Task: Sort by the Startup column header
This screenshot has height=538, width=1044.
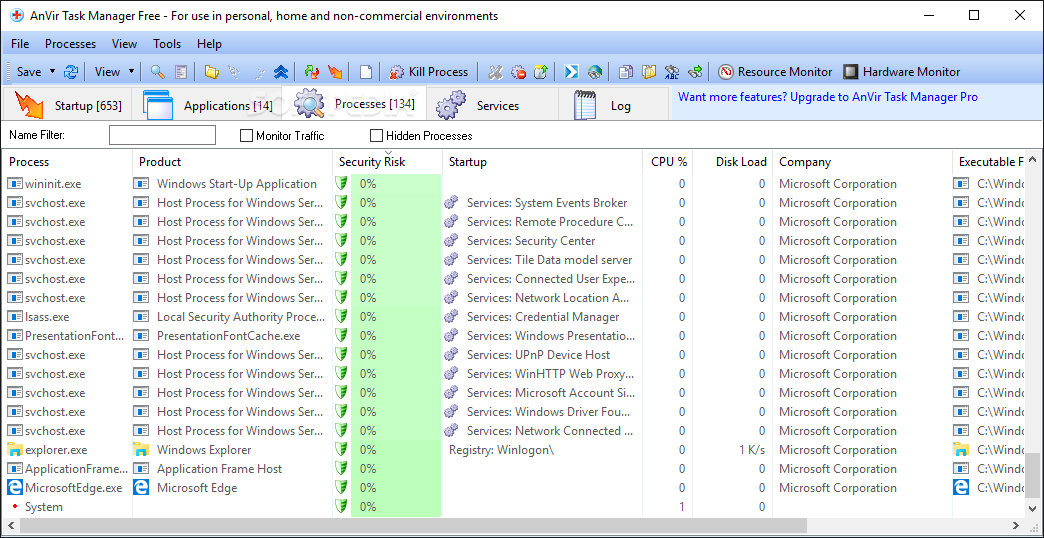Action: click(x=543, y=162)
